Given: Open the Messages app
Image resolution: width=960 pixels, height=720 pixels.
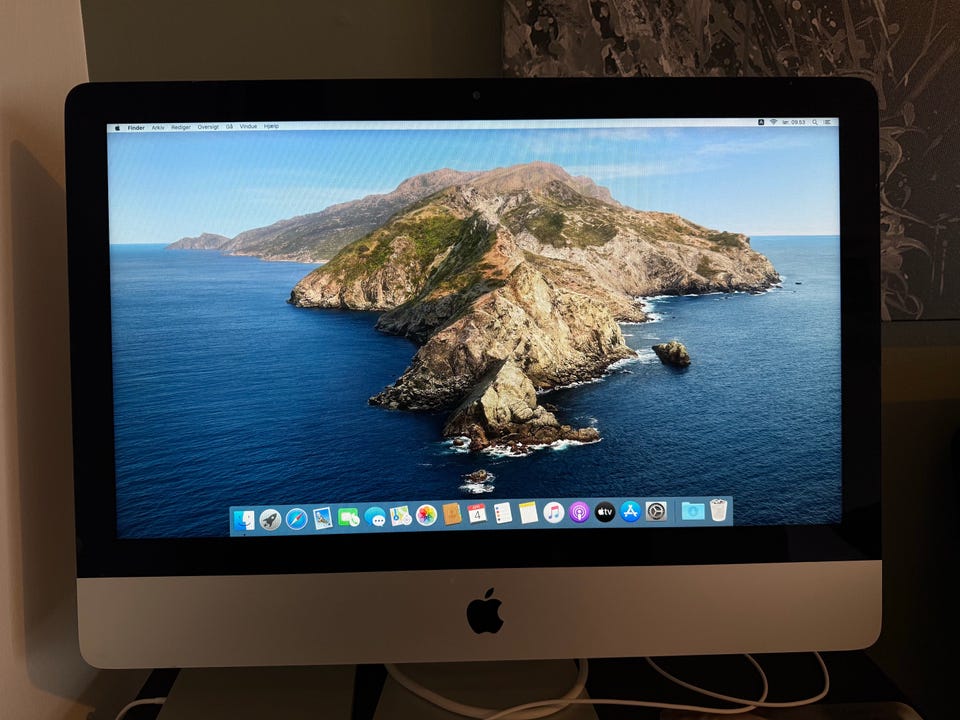Looking at the screenshot, I should (375, 517).
